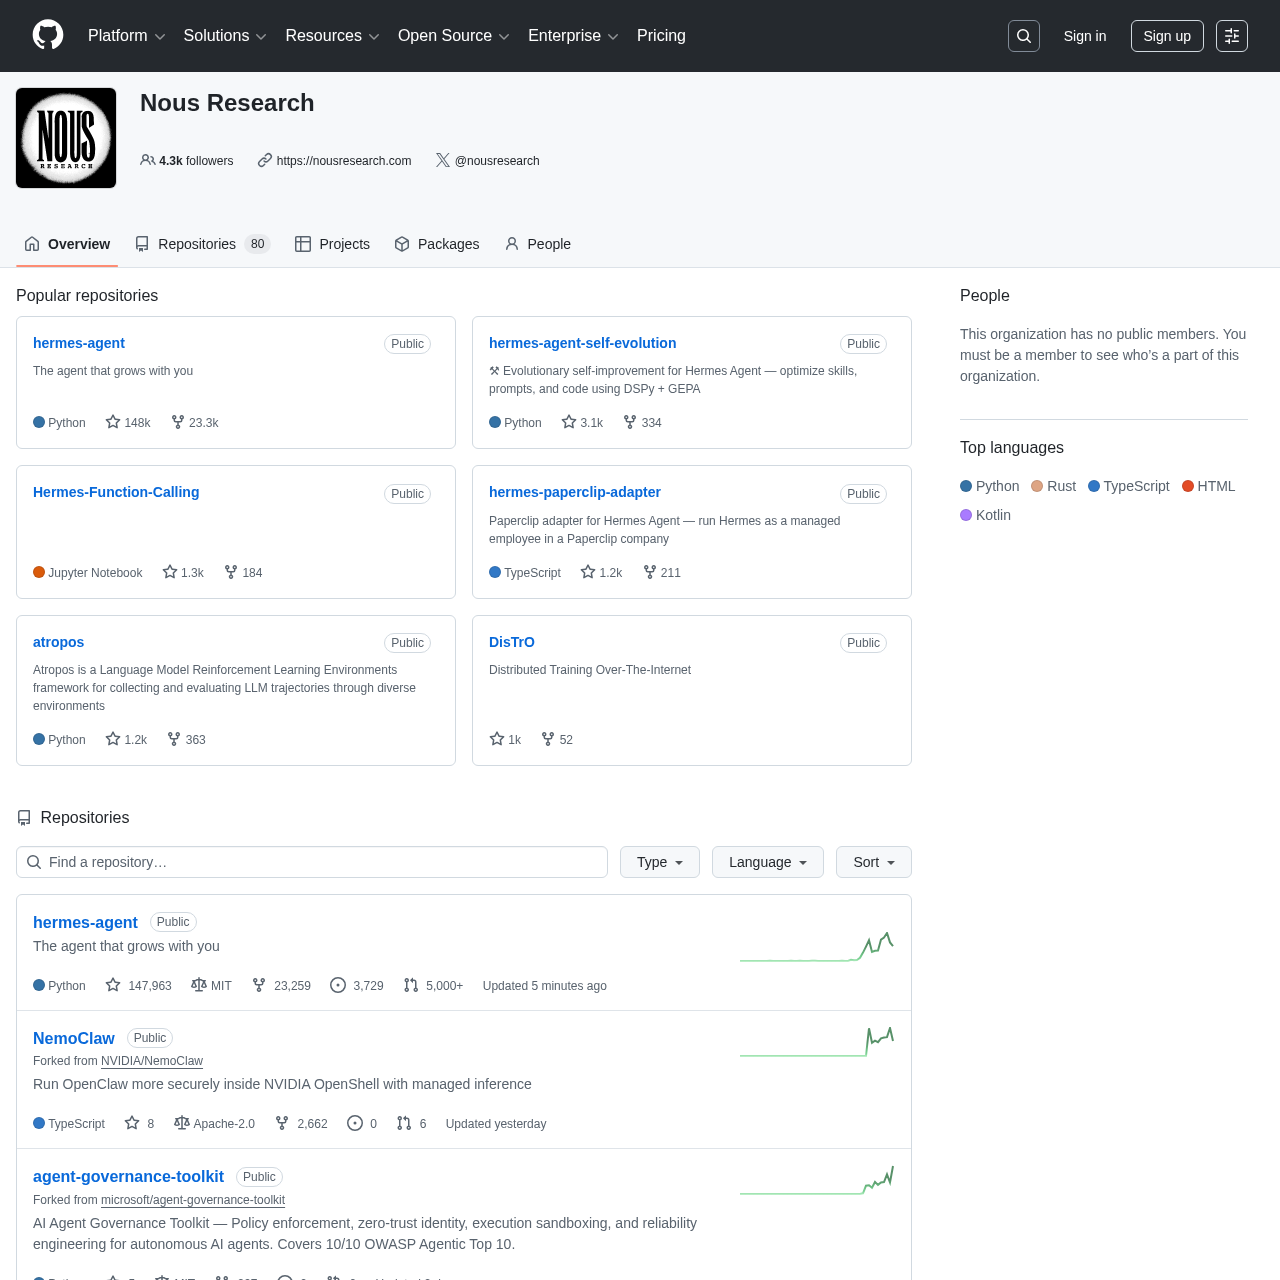Click star count 1.2k on atropos card
Viewport: 1280px width, 1280px height.
126,739
